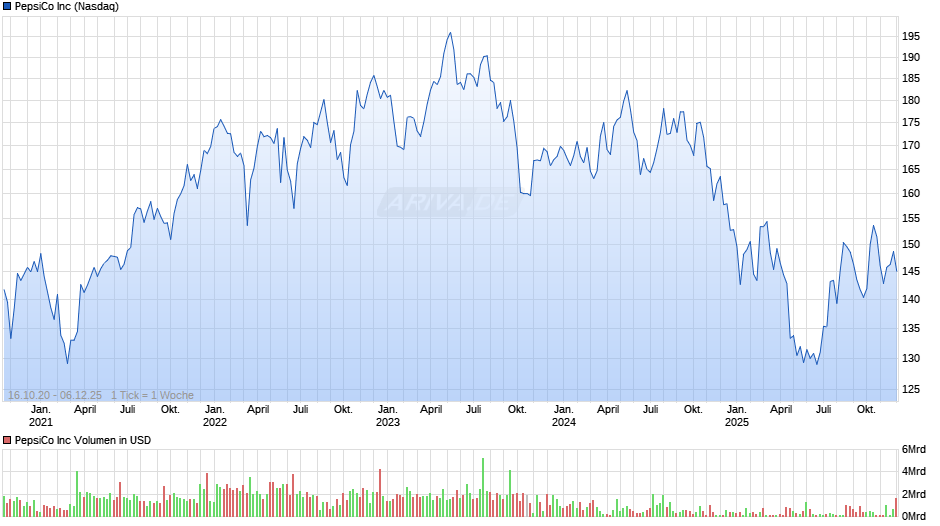Select the 150 price axis label

911,245
